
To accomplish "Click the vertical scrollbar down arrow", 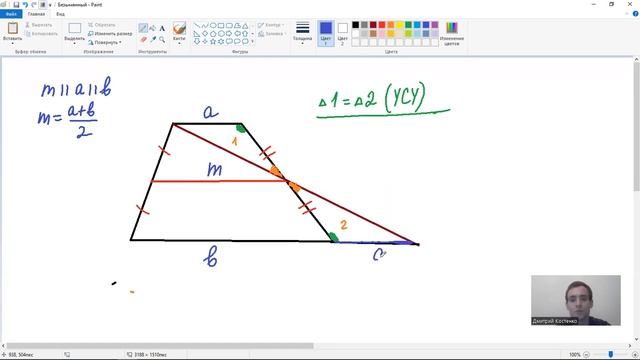I will coord(636,339).
